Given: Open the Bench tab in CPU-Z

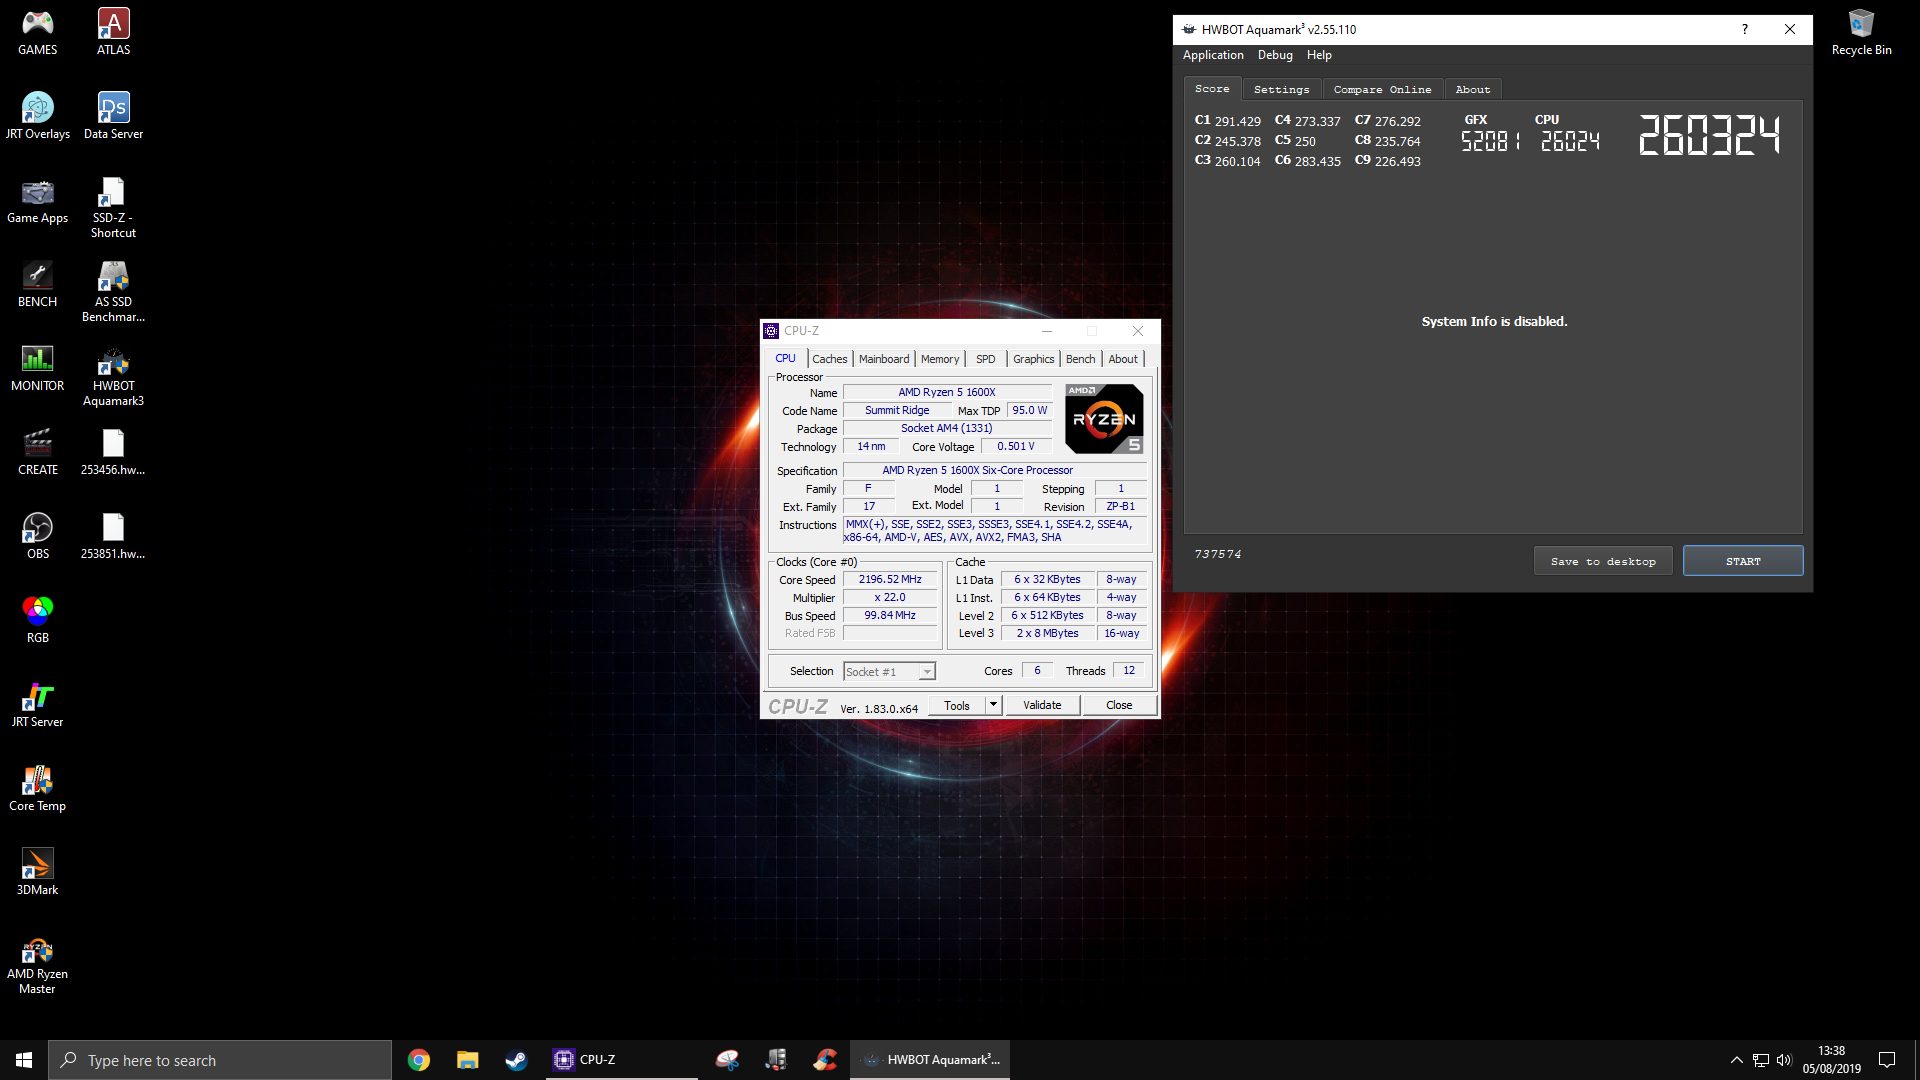Looking at the screenshot, I should (1080, 359).
